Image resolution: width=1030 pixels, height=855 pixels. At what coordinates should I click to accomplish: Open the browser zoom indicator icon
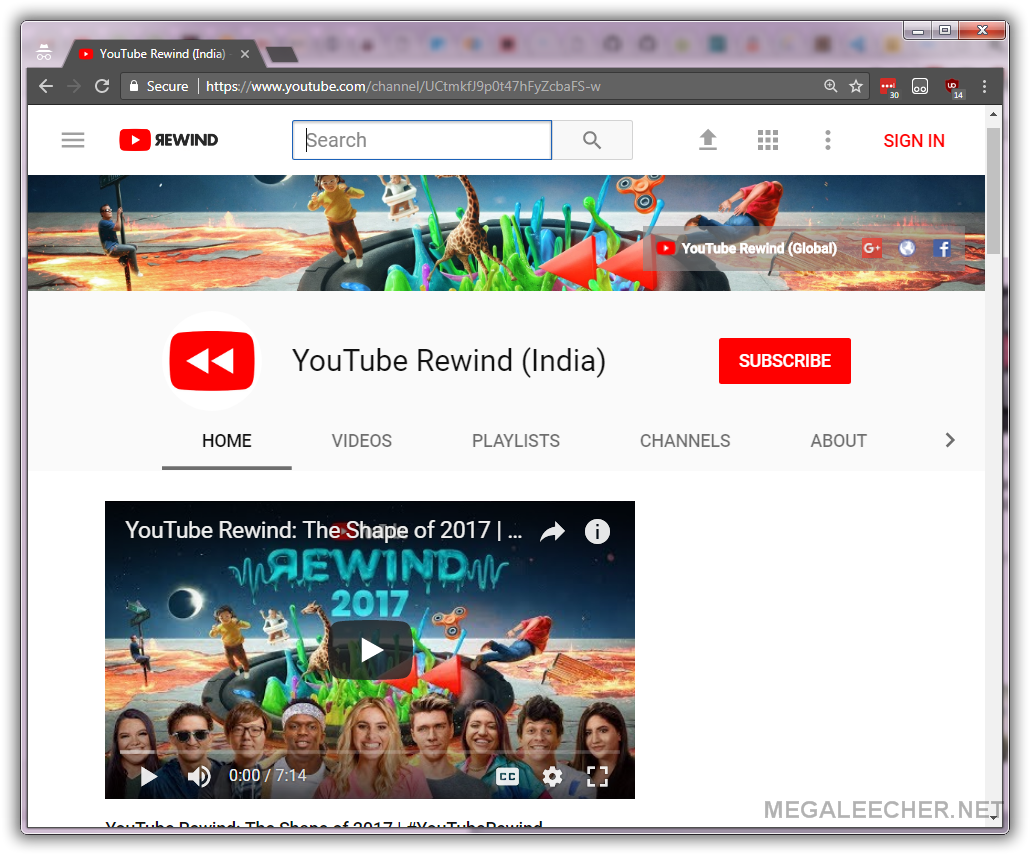tap(830, 86)
